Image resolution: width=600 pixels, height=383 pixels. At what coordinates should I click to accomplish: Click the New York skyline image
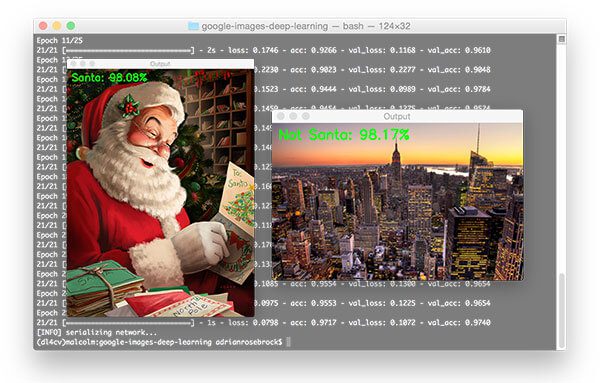click(397, 202)
